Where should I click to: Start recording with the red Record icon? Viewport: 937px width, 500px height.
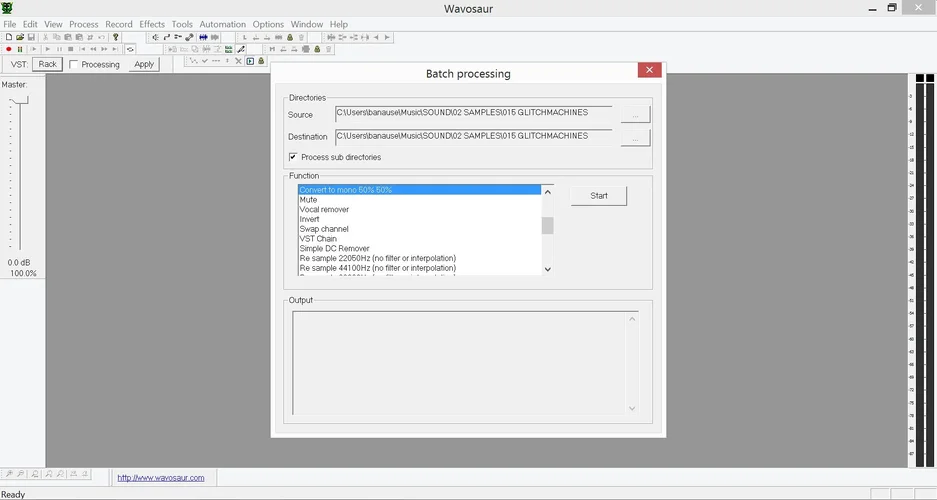tap(8, 49)
